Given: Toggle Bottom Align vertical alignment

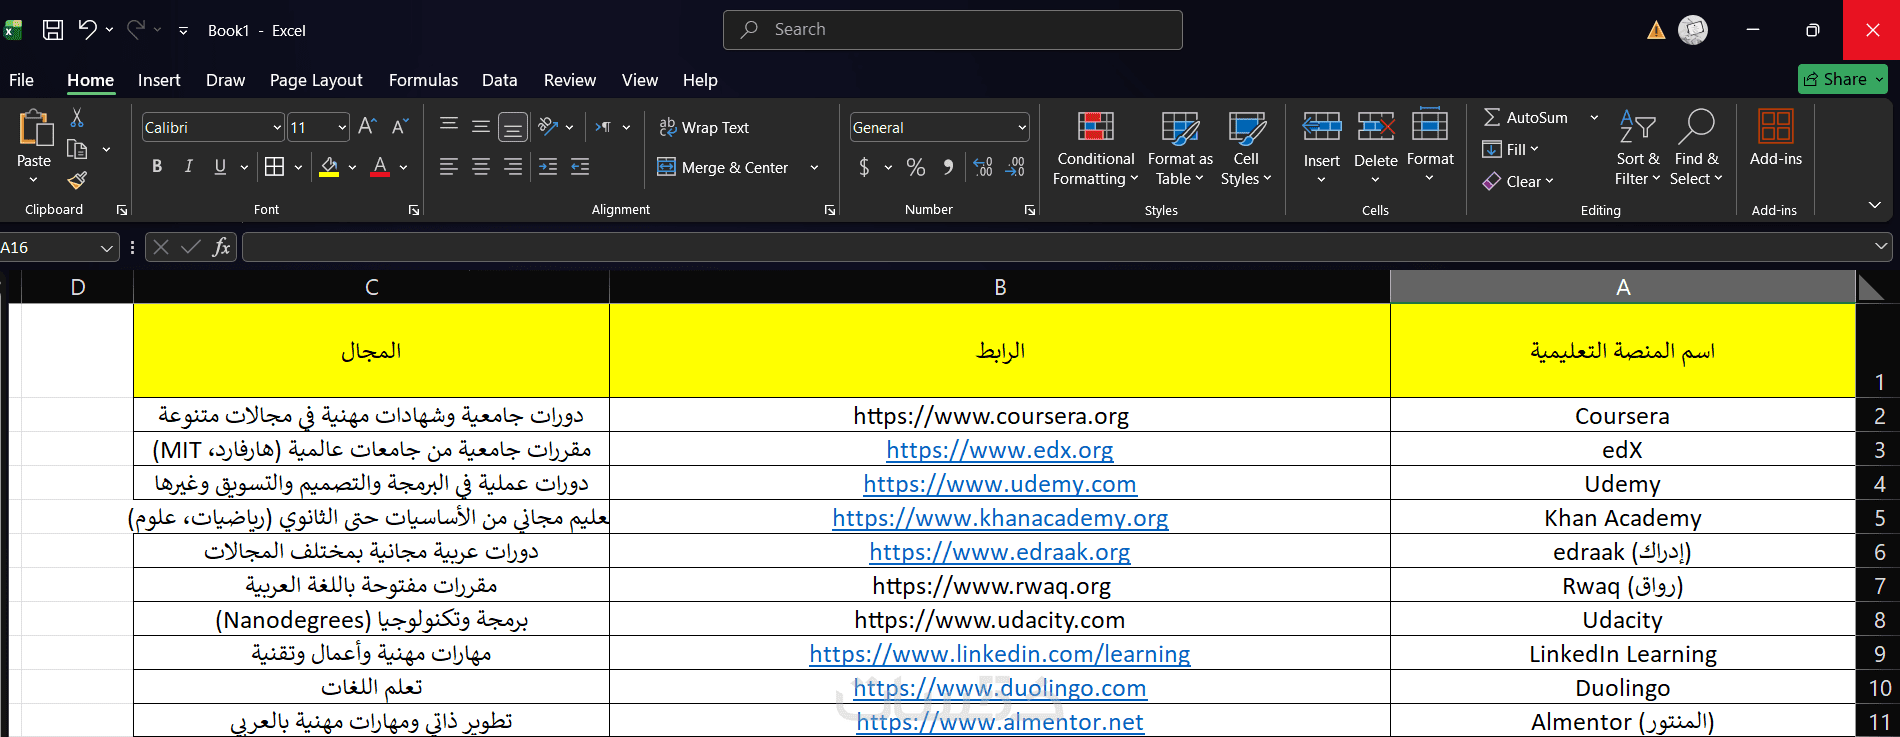Looking at the screenshot, I should (513, 127).
